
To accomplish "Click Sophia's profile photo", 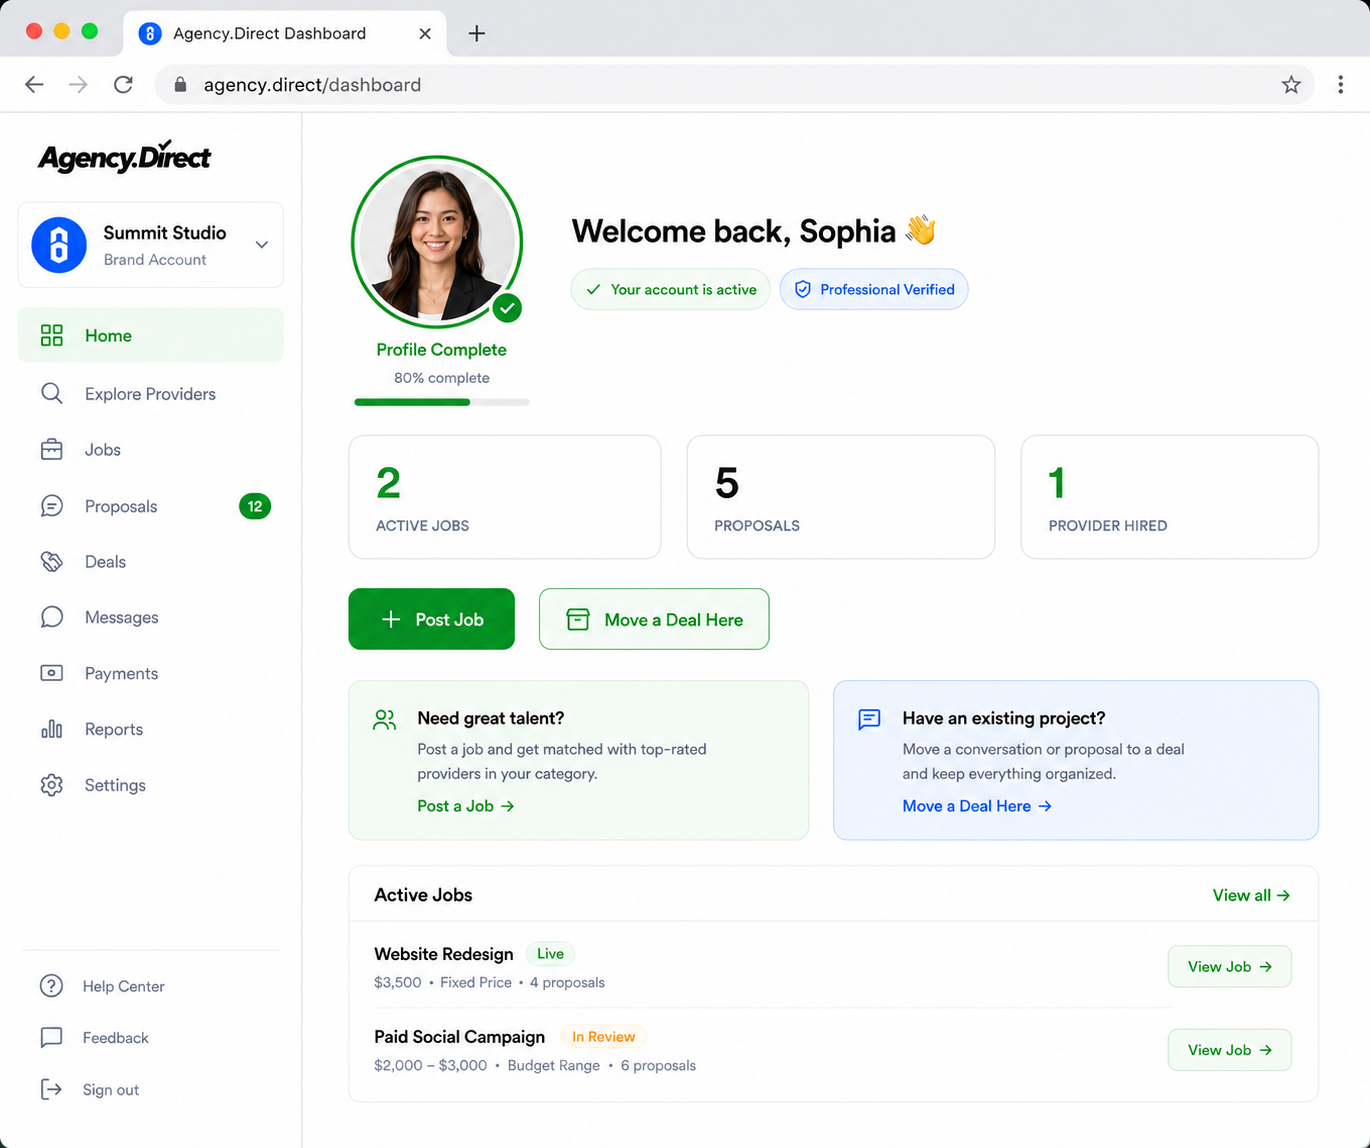I will coord(437,242).
